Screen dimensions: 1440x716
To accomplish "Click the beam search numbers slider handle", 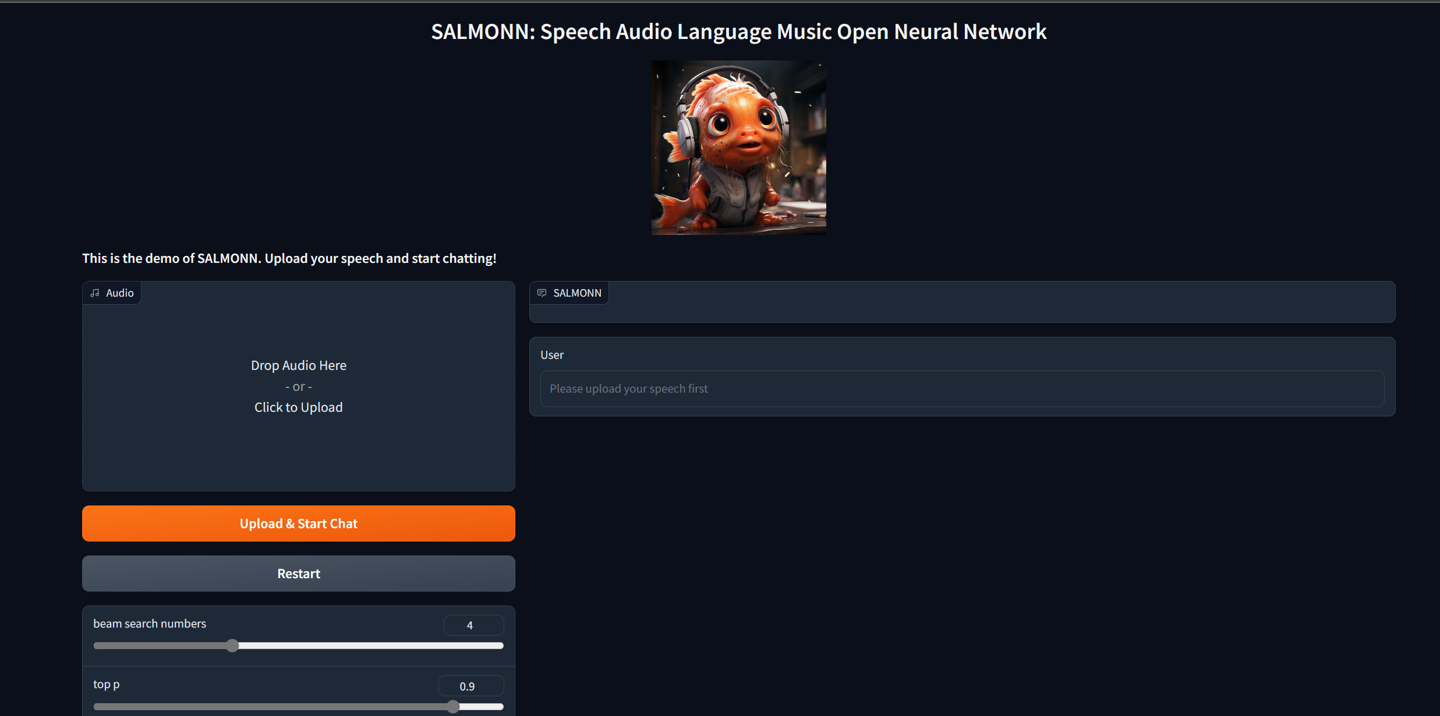I will (x=232, y=646).
